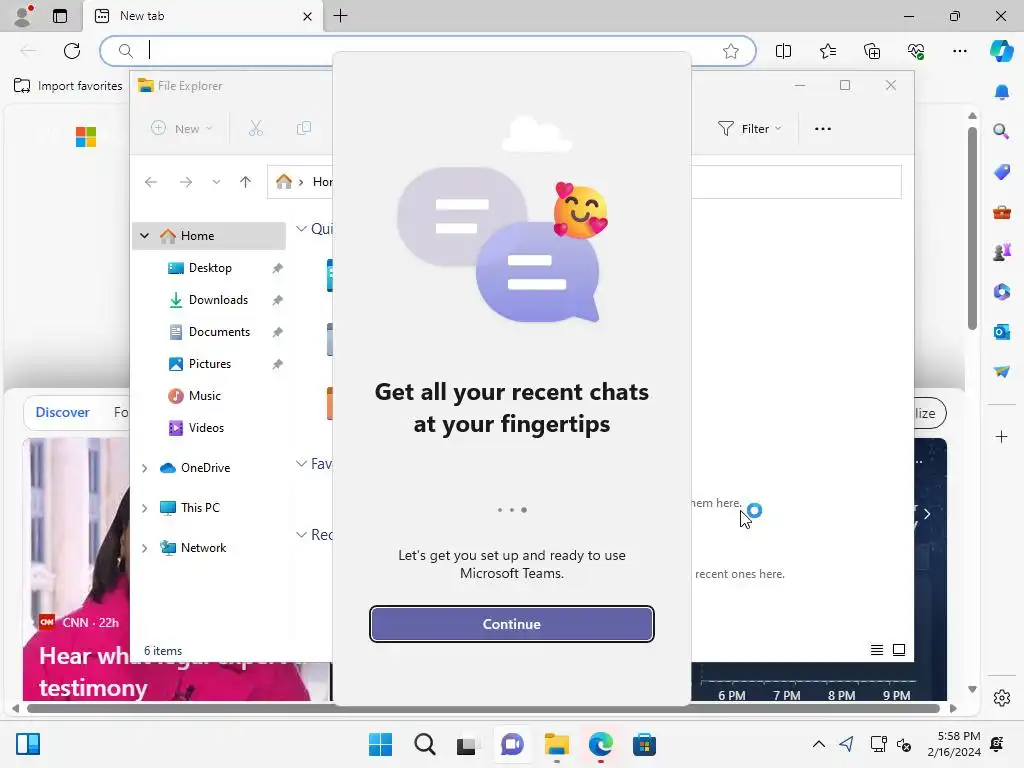Screen dimensions: 1024x768
Task: Switch File Explorer to details view
Action: [876, 650]
